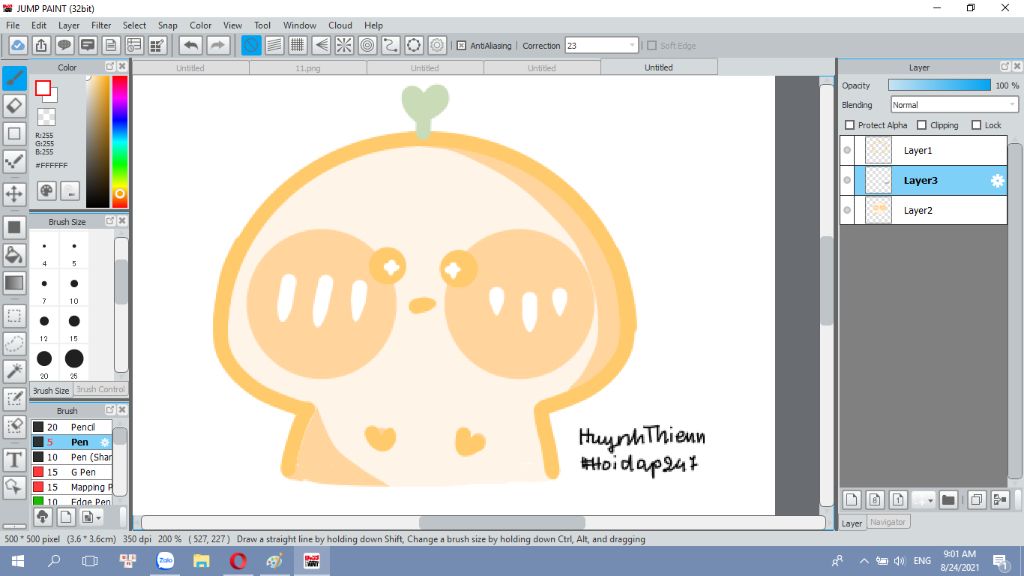Screen dimensions: 1024x576
Task: Select the transparent color swatch
Action: click(46, 118)
